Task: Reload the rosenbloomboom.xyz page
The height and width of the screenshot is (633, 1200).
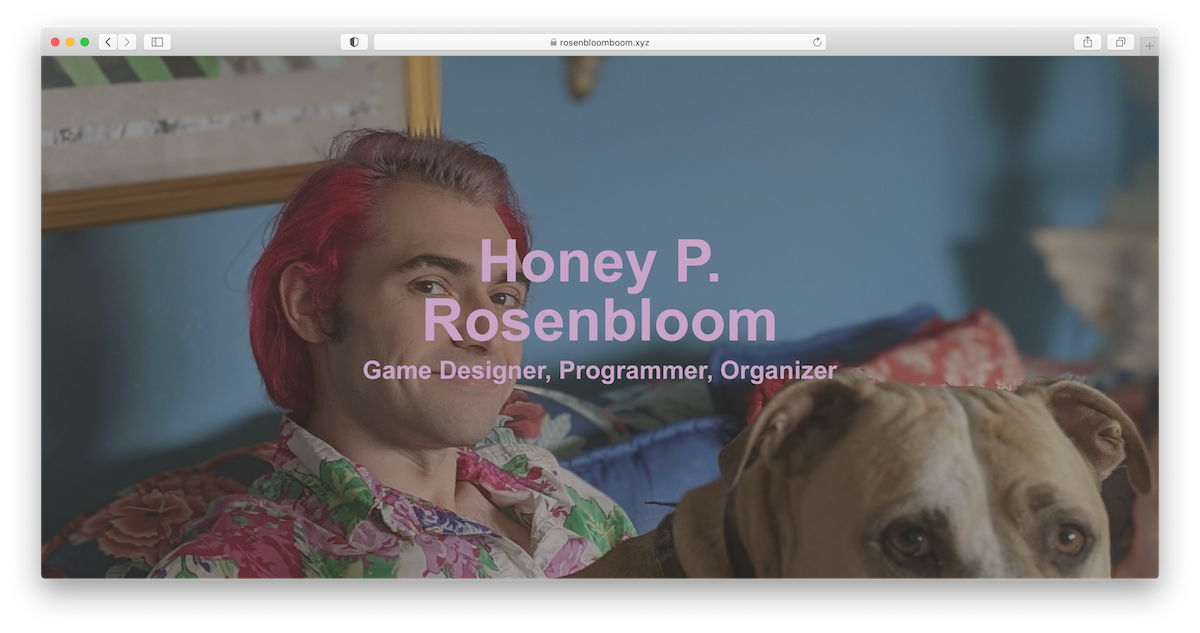Action: click(817, 42)
